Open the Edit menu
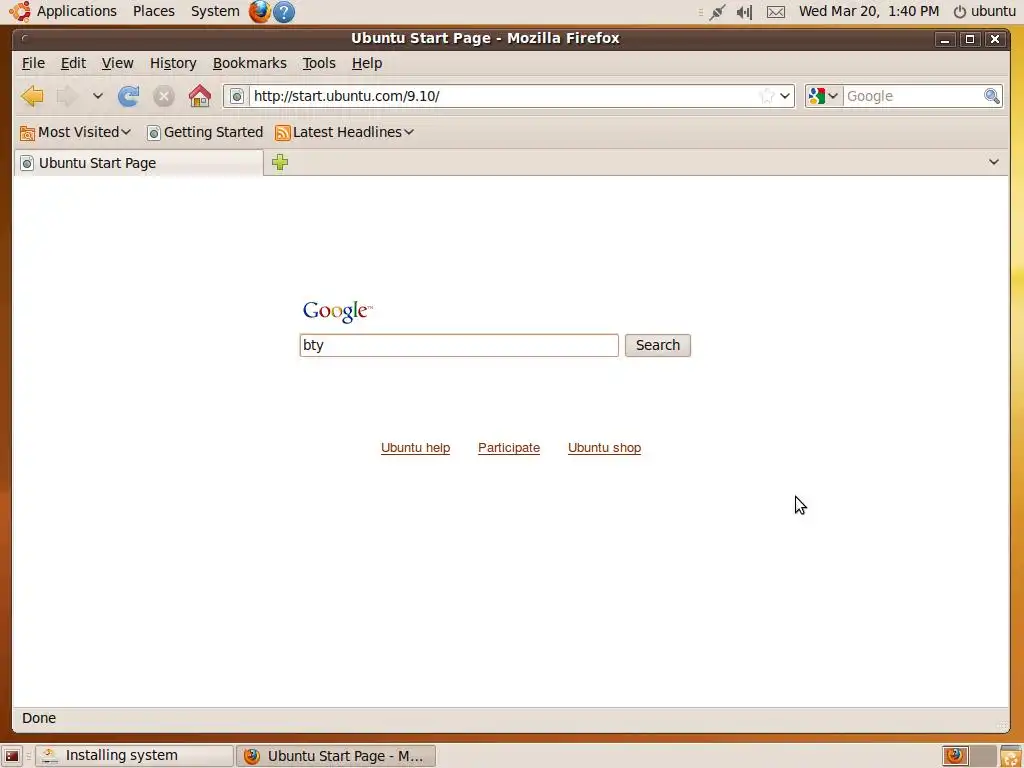Viewport: 1024px width, 768px height. tap(73, 63)
